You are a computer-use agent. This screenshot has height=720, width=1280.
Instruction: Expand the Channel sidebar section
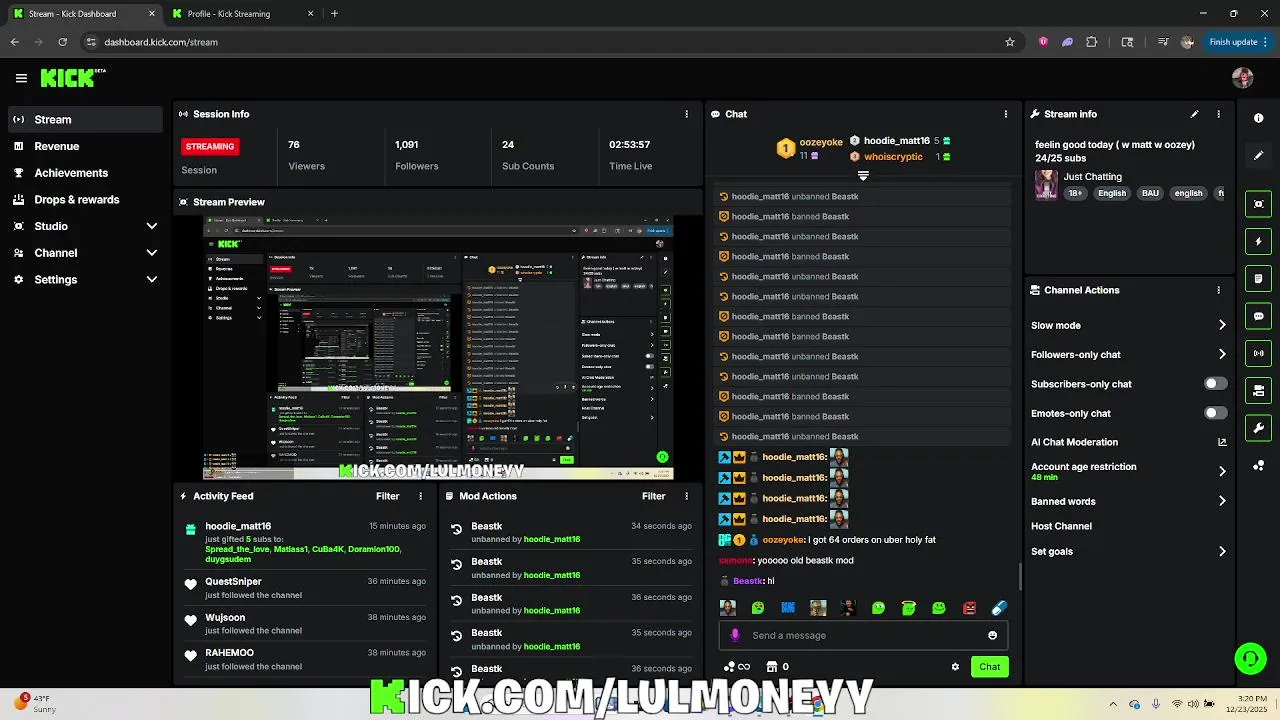point(152,253)
